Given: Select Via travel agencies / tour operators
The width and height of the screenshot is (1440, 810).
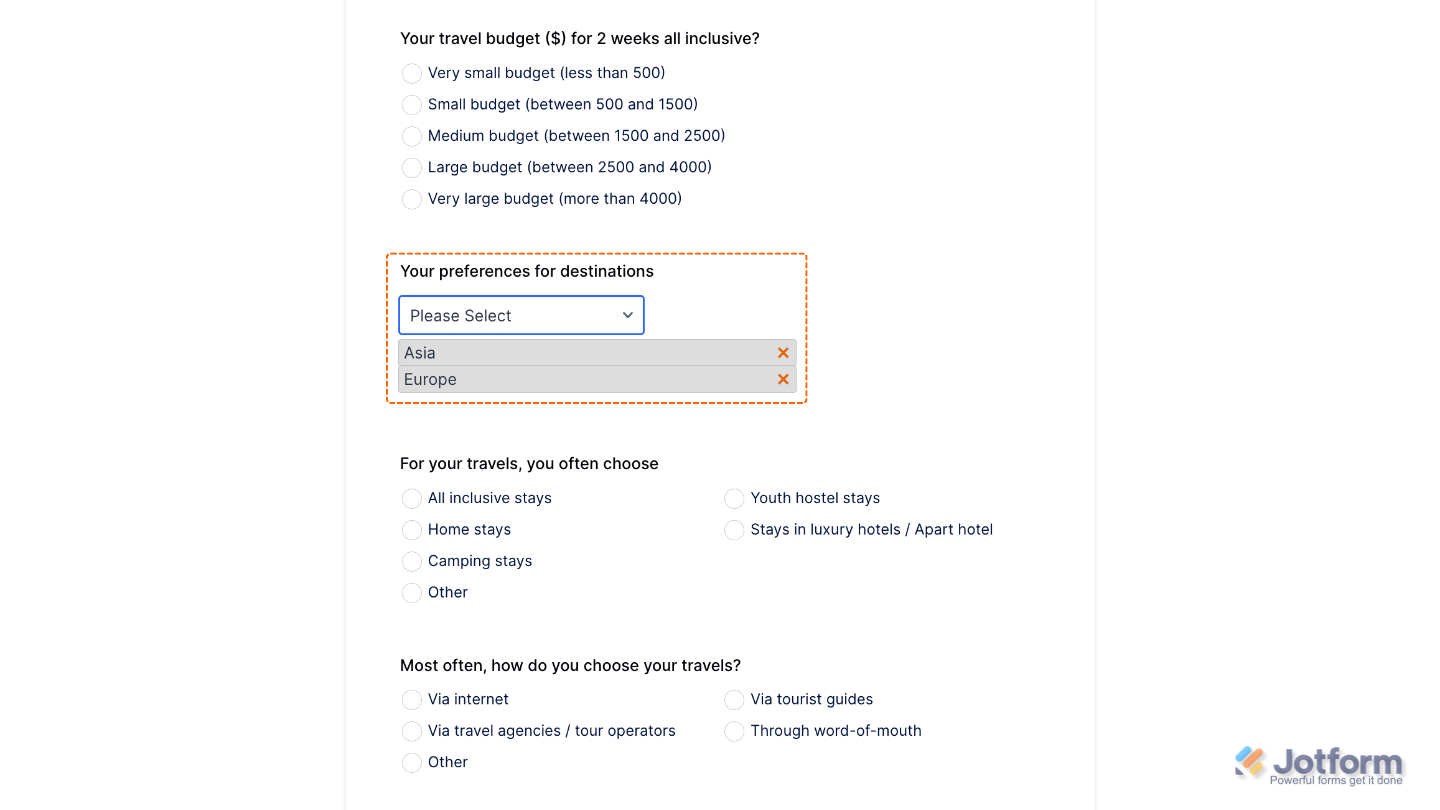Looking at the screenshot, I should (411, 731).
